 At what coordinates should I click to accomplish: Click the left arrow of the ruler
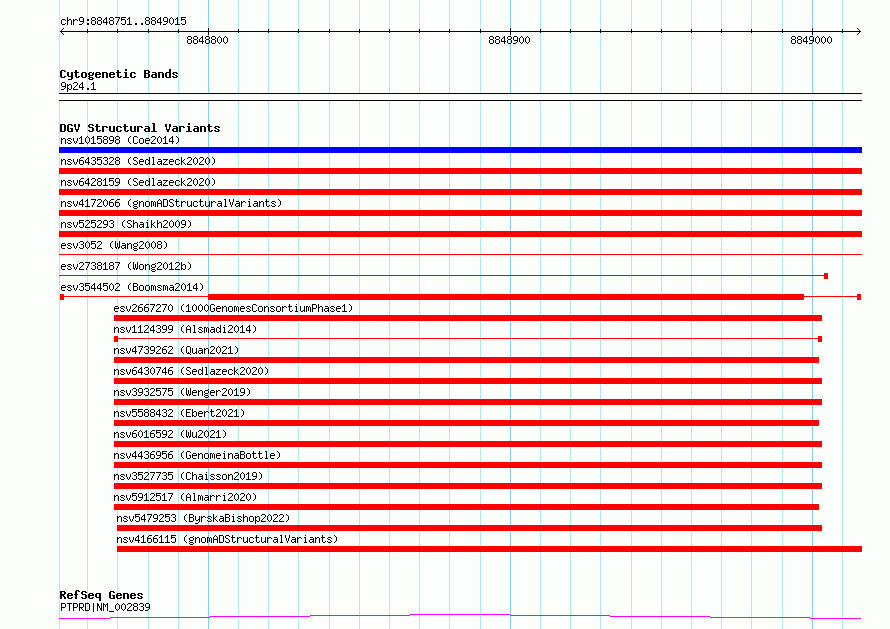(x=62, y=31)
